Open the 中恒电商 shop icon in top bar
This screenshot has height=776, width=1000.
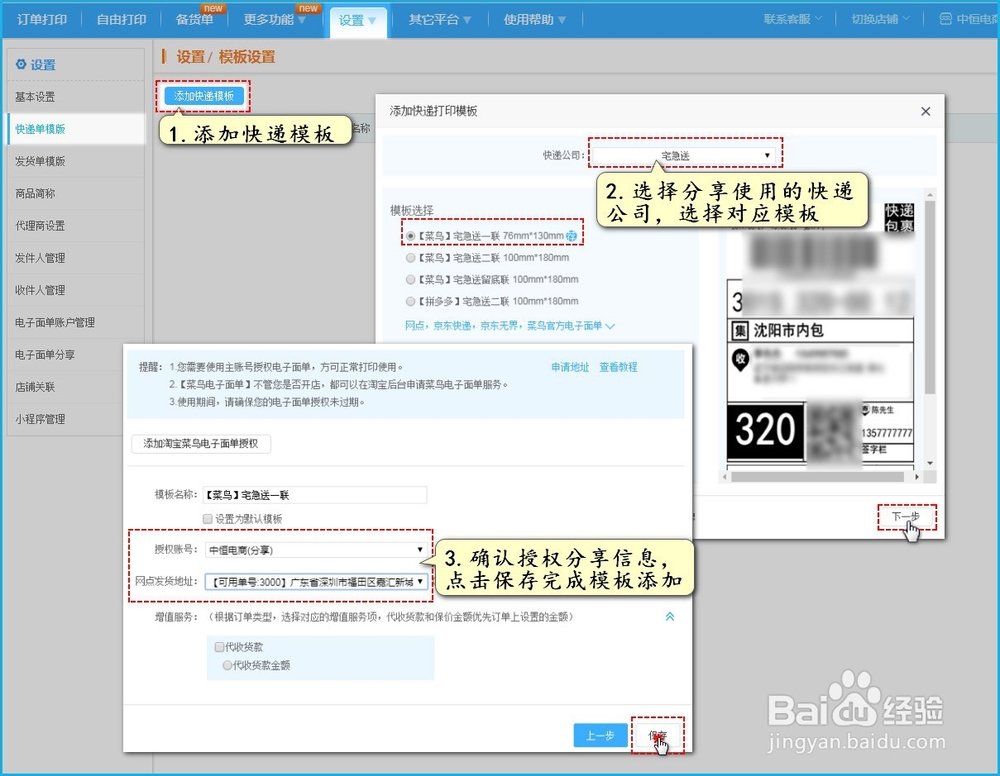(945, 19)
